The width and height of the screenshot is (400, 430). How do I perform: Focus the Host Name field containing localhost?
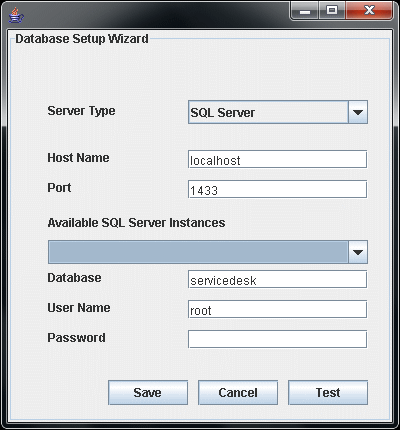pyautogui.click(x=278, y=159)
